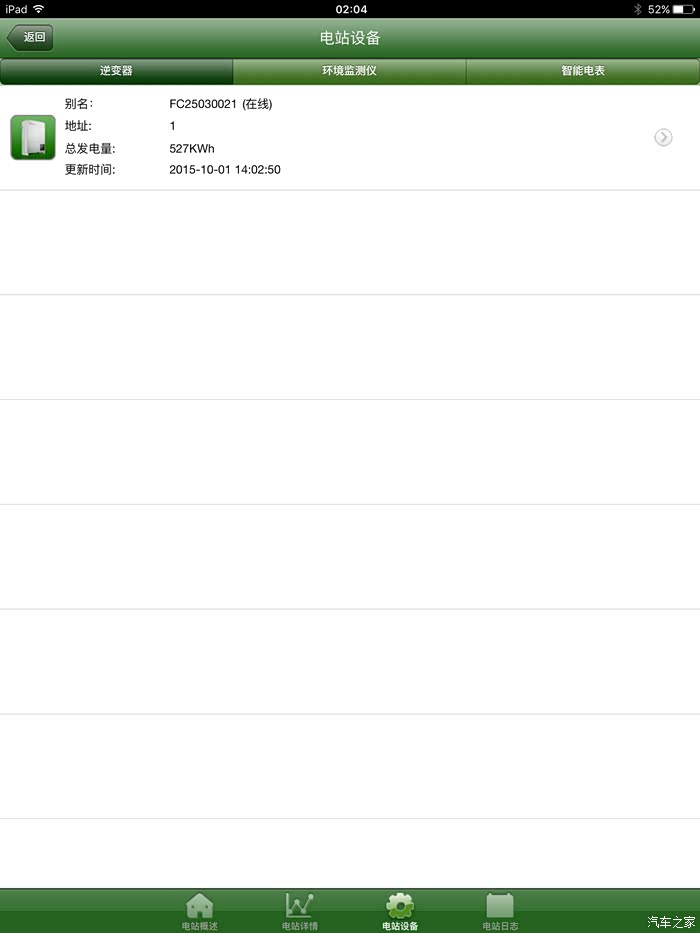Click the 电站设备 page title

(350, 37)
